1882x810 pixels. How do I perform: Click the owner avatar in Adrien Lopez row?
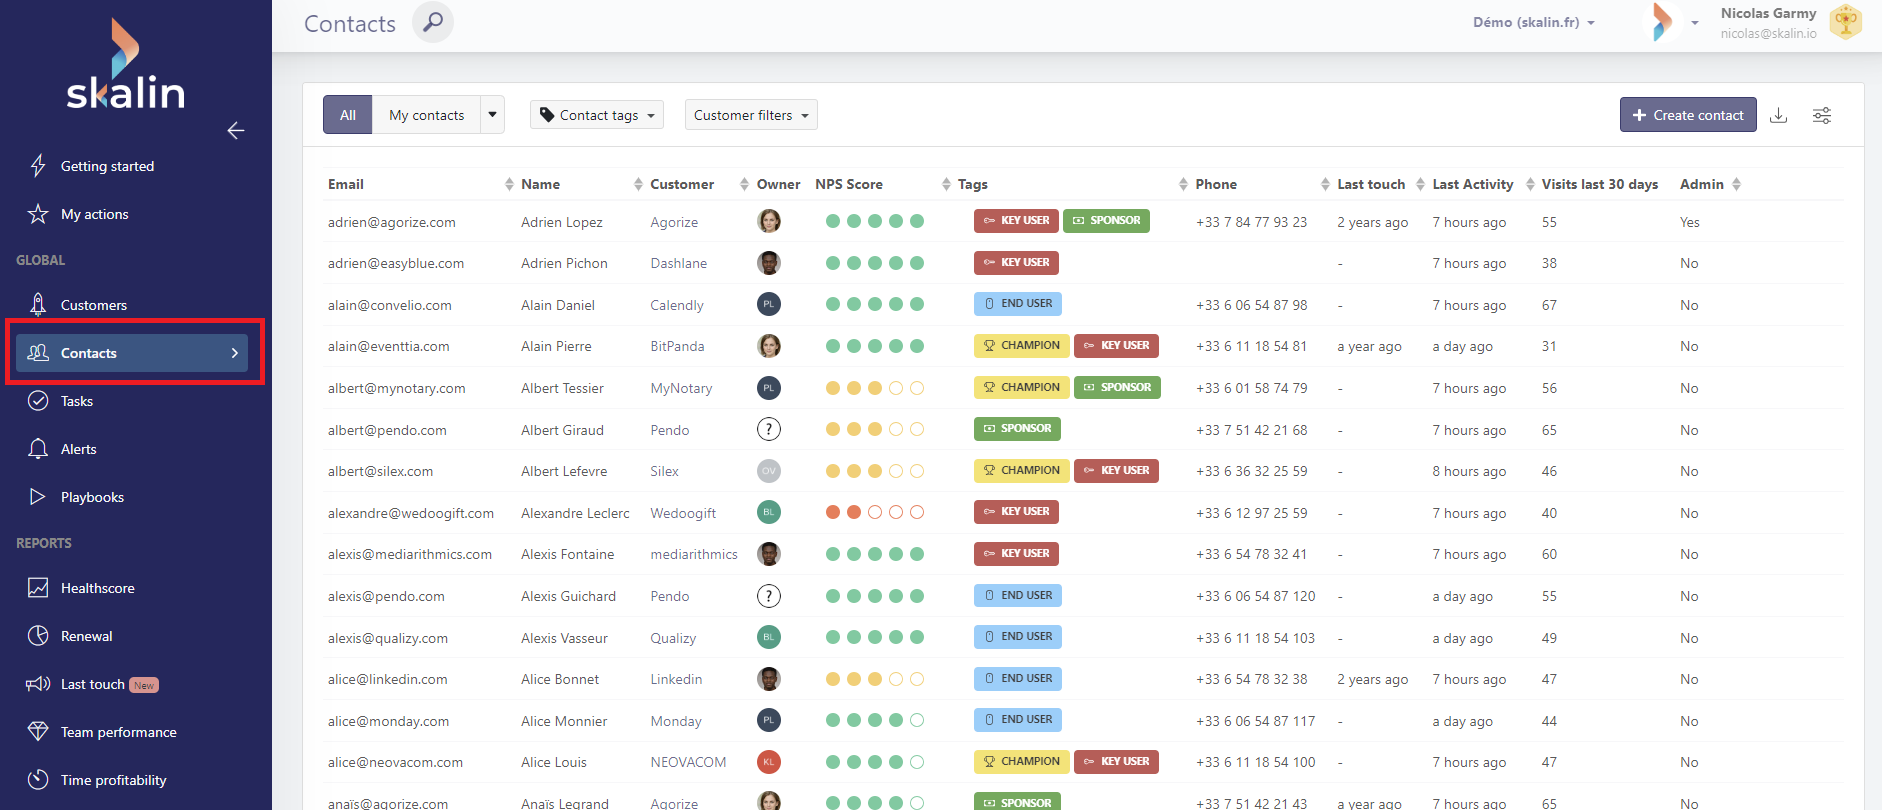768,221
